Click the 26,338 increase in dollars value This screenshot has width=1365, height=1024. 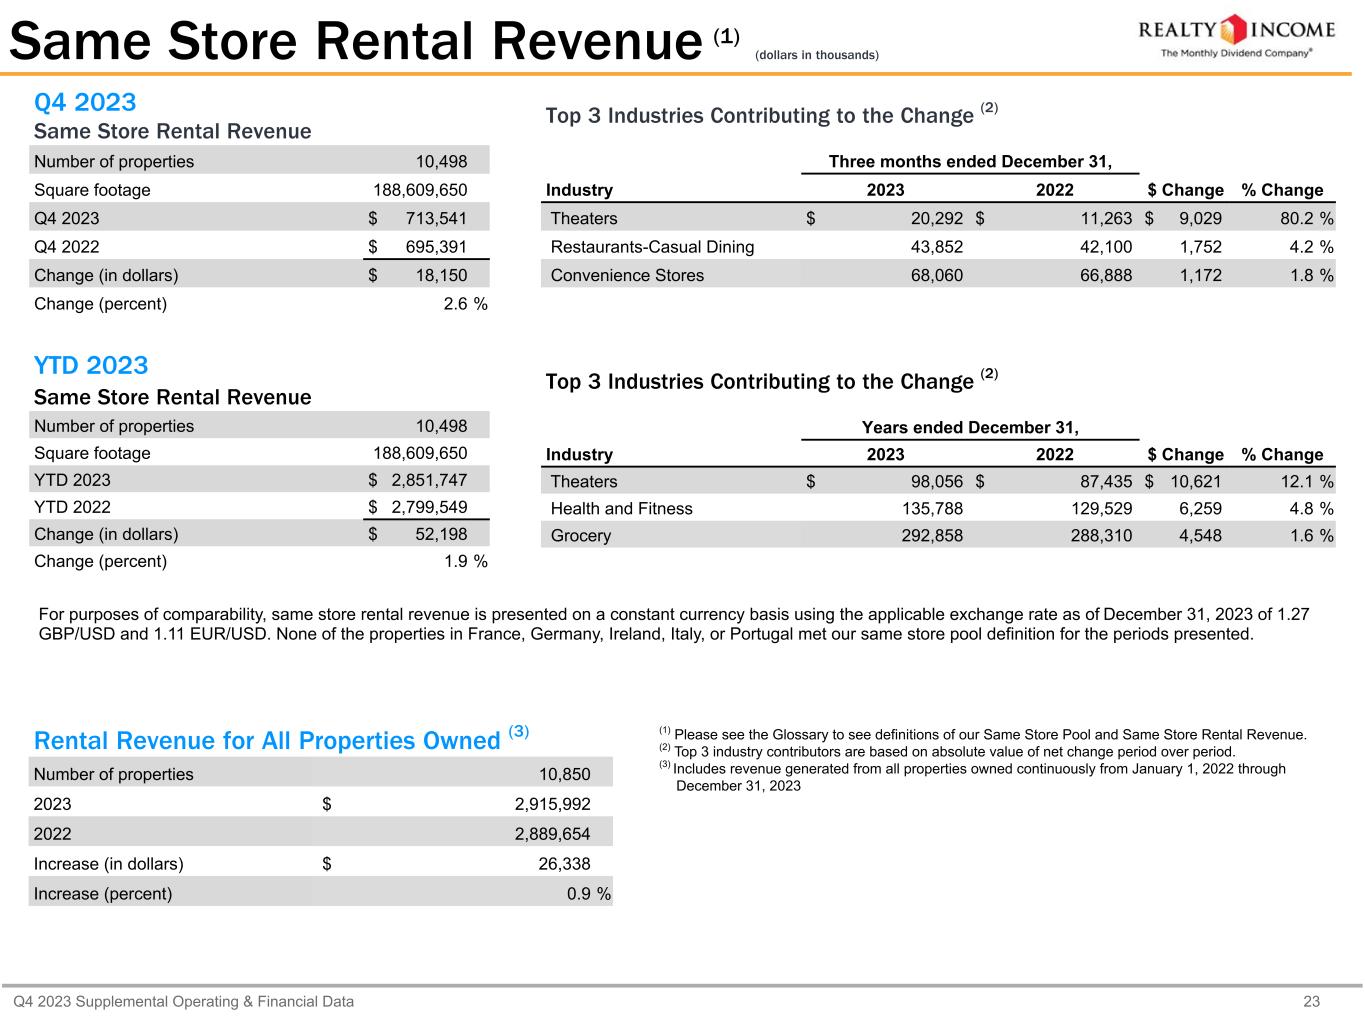pos(564,864)
